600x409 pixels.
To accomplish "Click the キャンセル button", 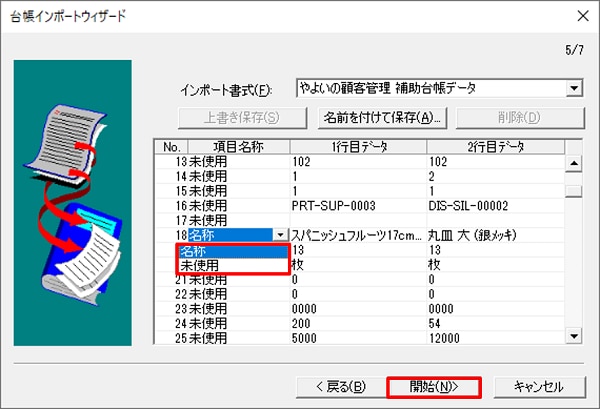I will click(x=540, y=388).
